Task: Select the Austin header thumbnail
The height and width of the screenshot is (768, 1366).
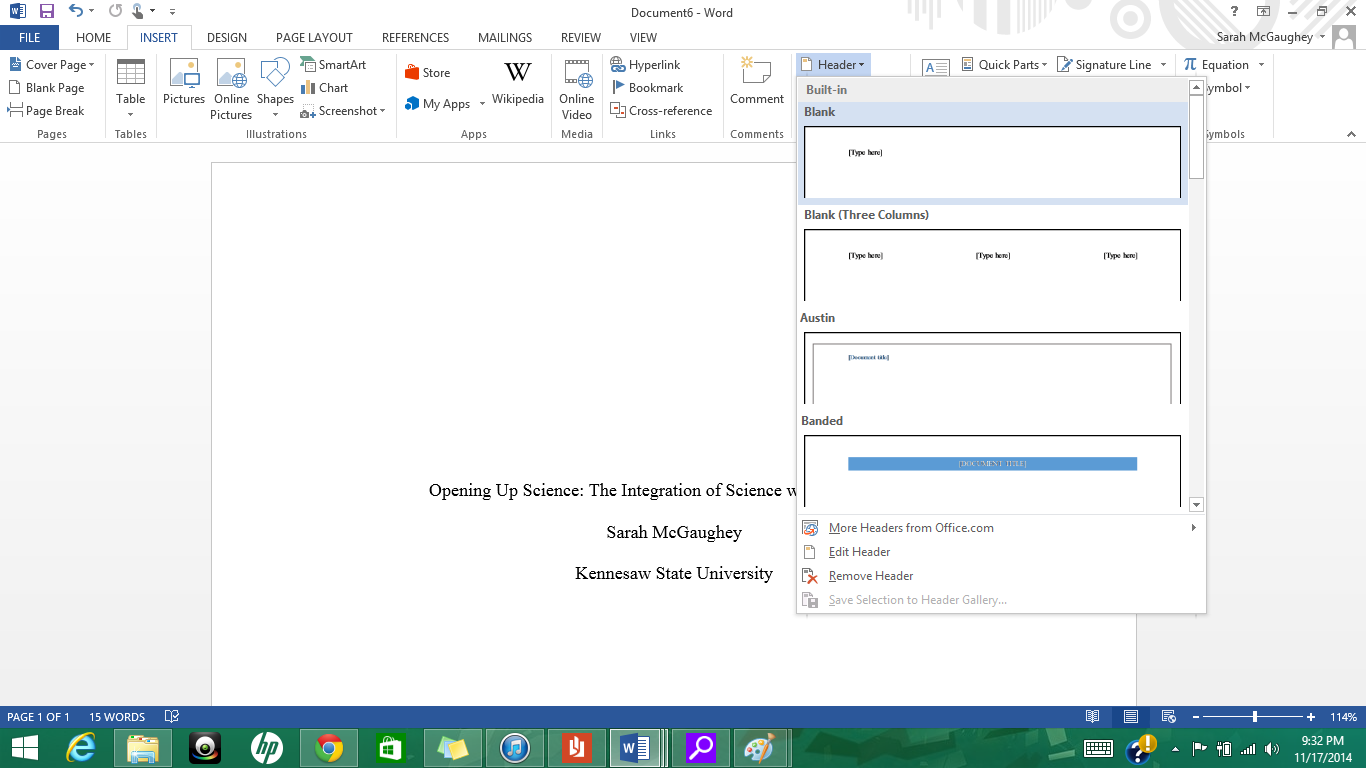Action: (x=992, y=368)
